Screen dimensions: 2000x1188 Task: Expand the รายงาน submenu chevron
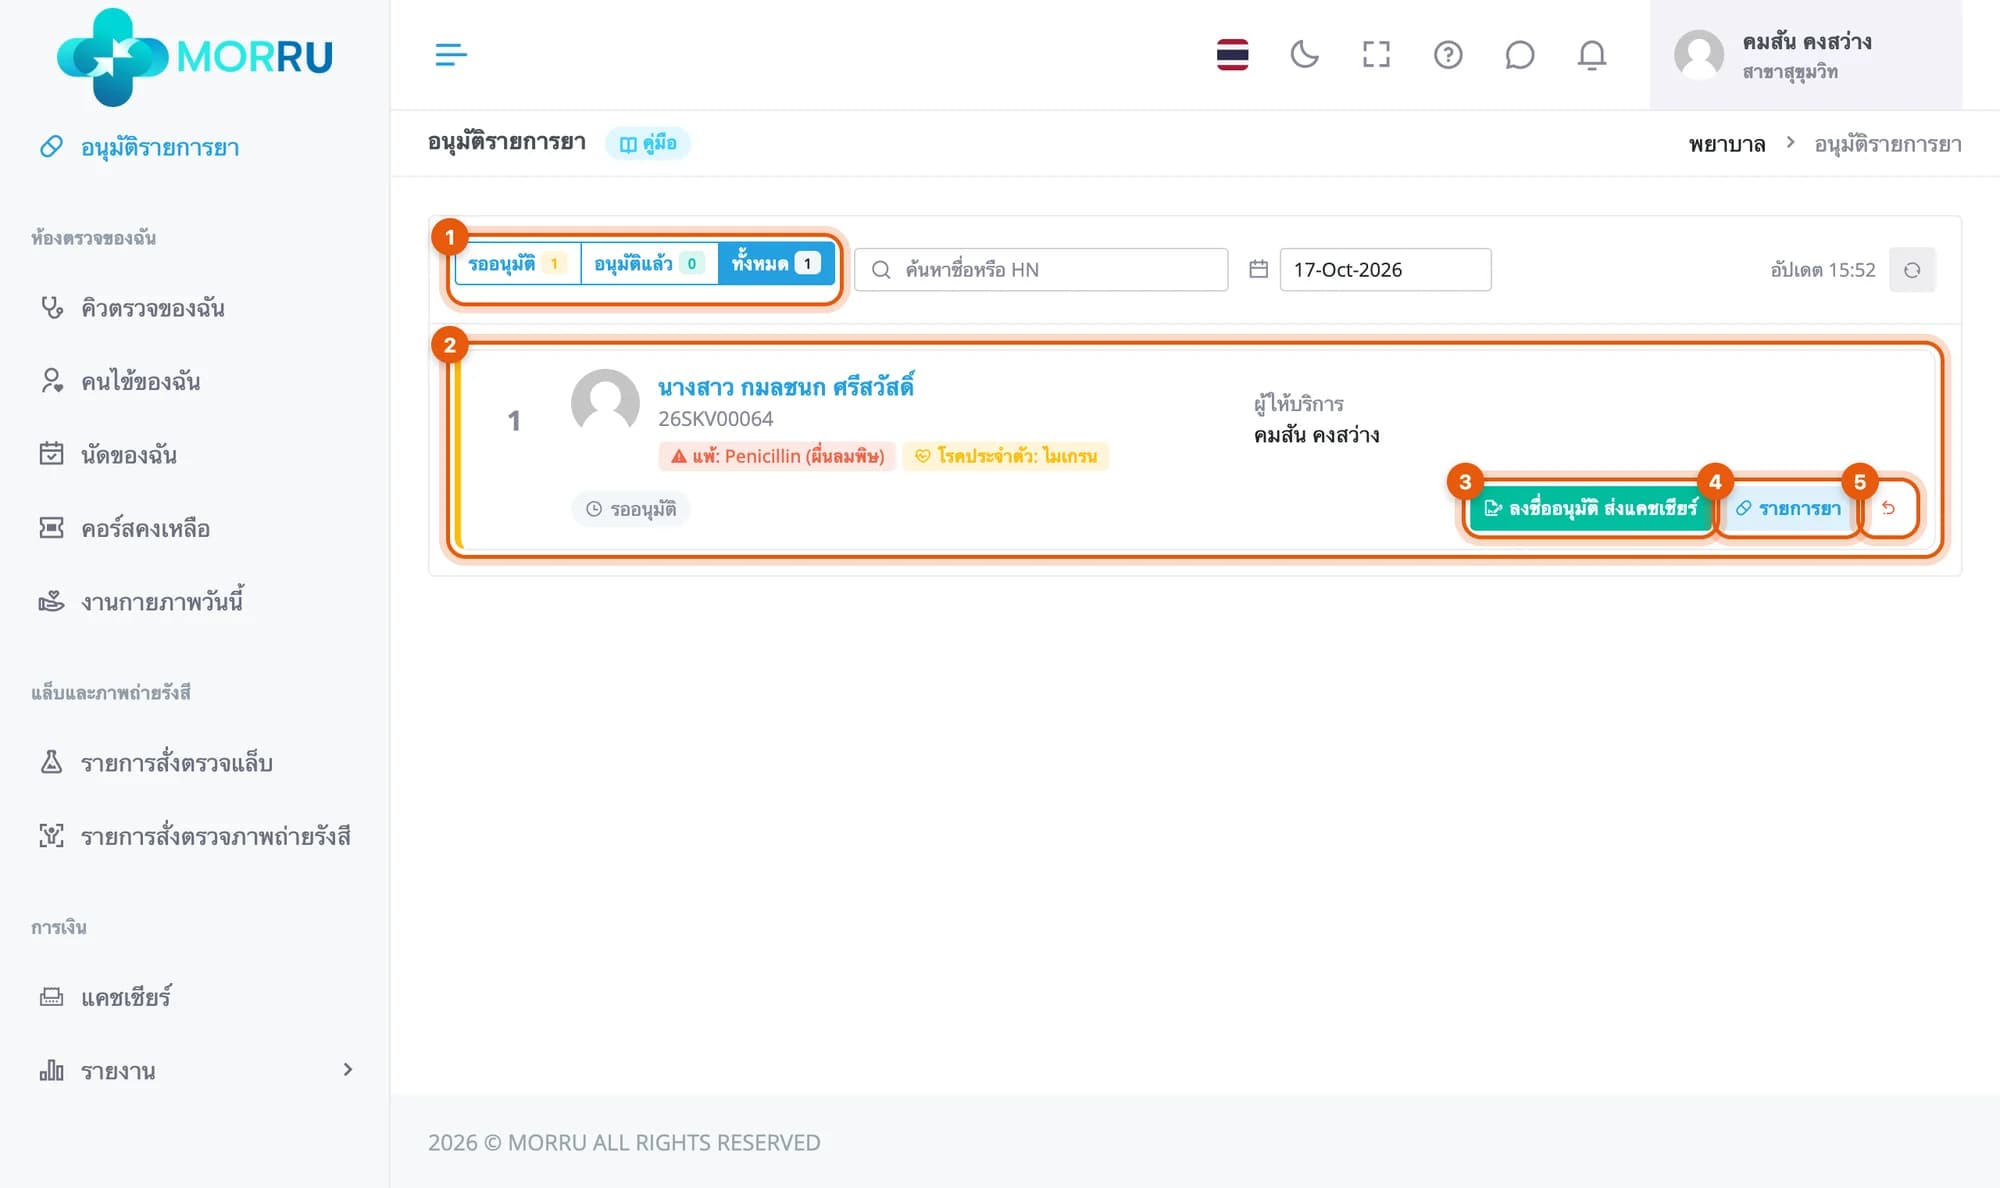click(x=347, y=1070)
